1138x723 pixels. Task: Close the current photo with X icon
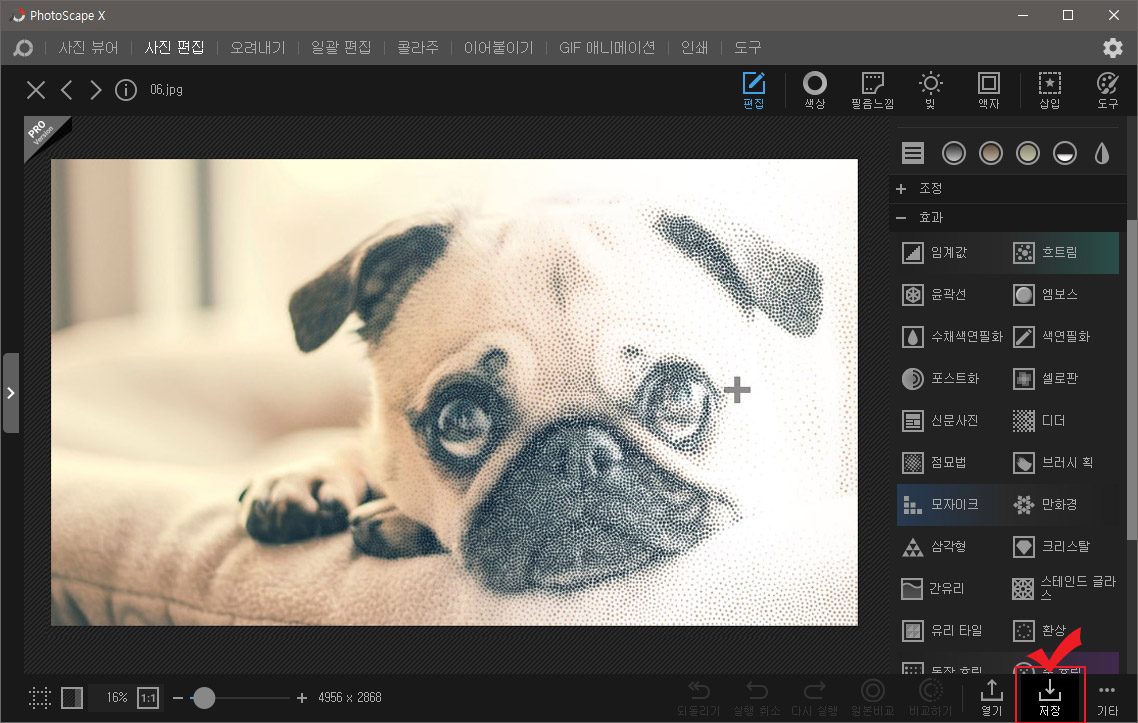[36, 90]
